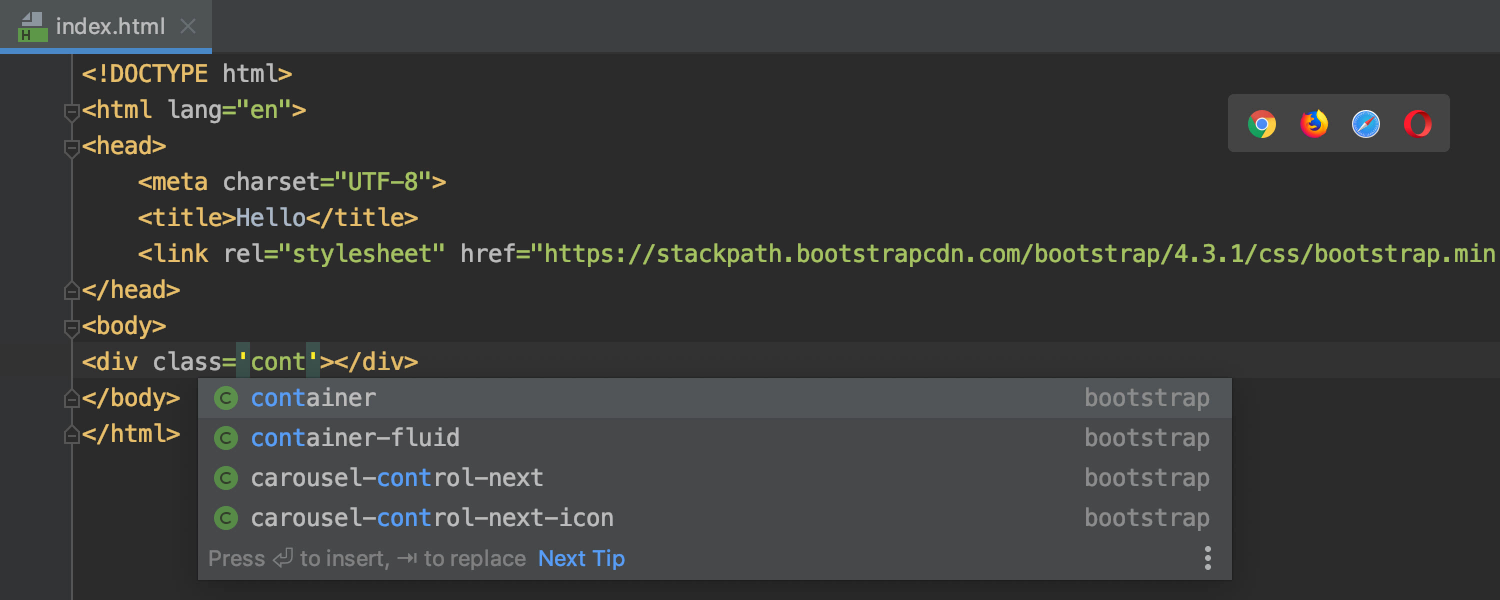
Task: Pick carousel-control-next-icon from suggestions
Action: (x=432, y=518)
